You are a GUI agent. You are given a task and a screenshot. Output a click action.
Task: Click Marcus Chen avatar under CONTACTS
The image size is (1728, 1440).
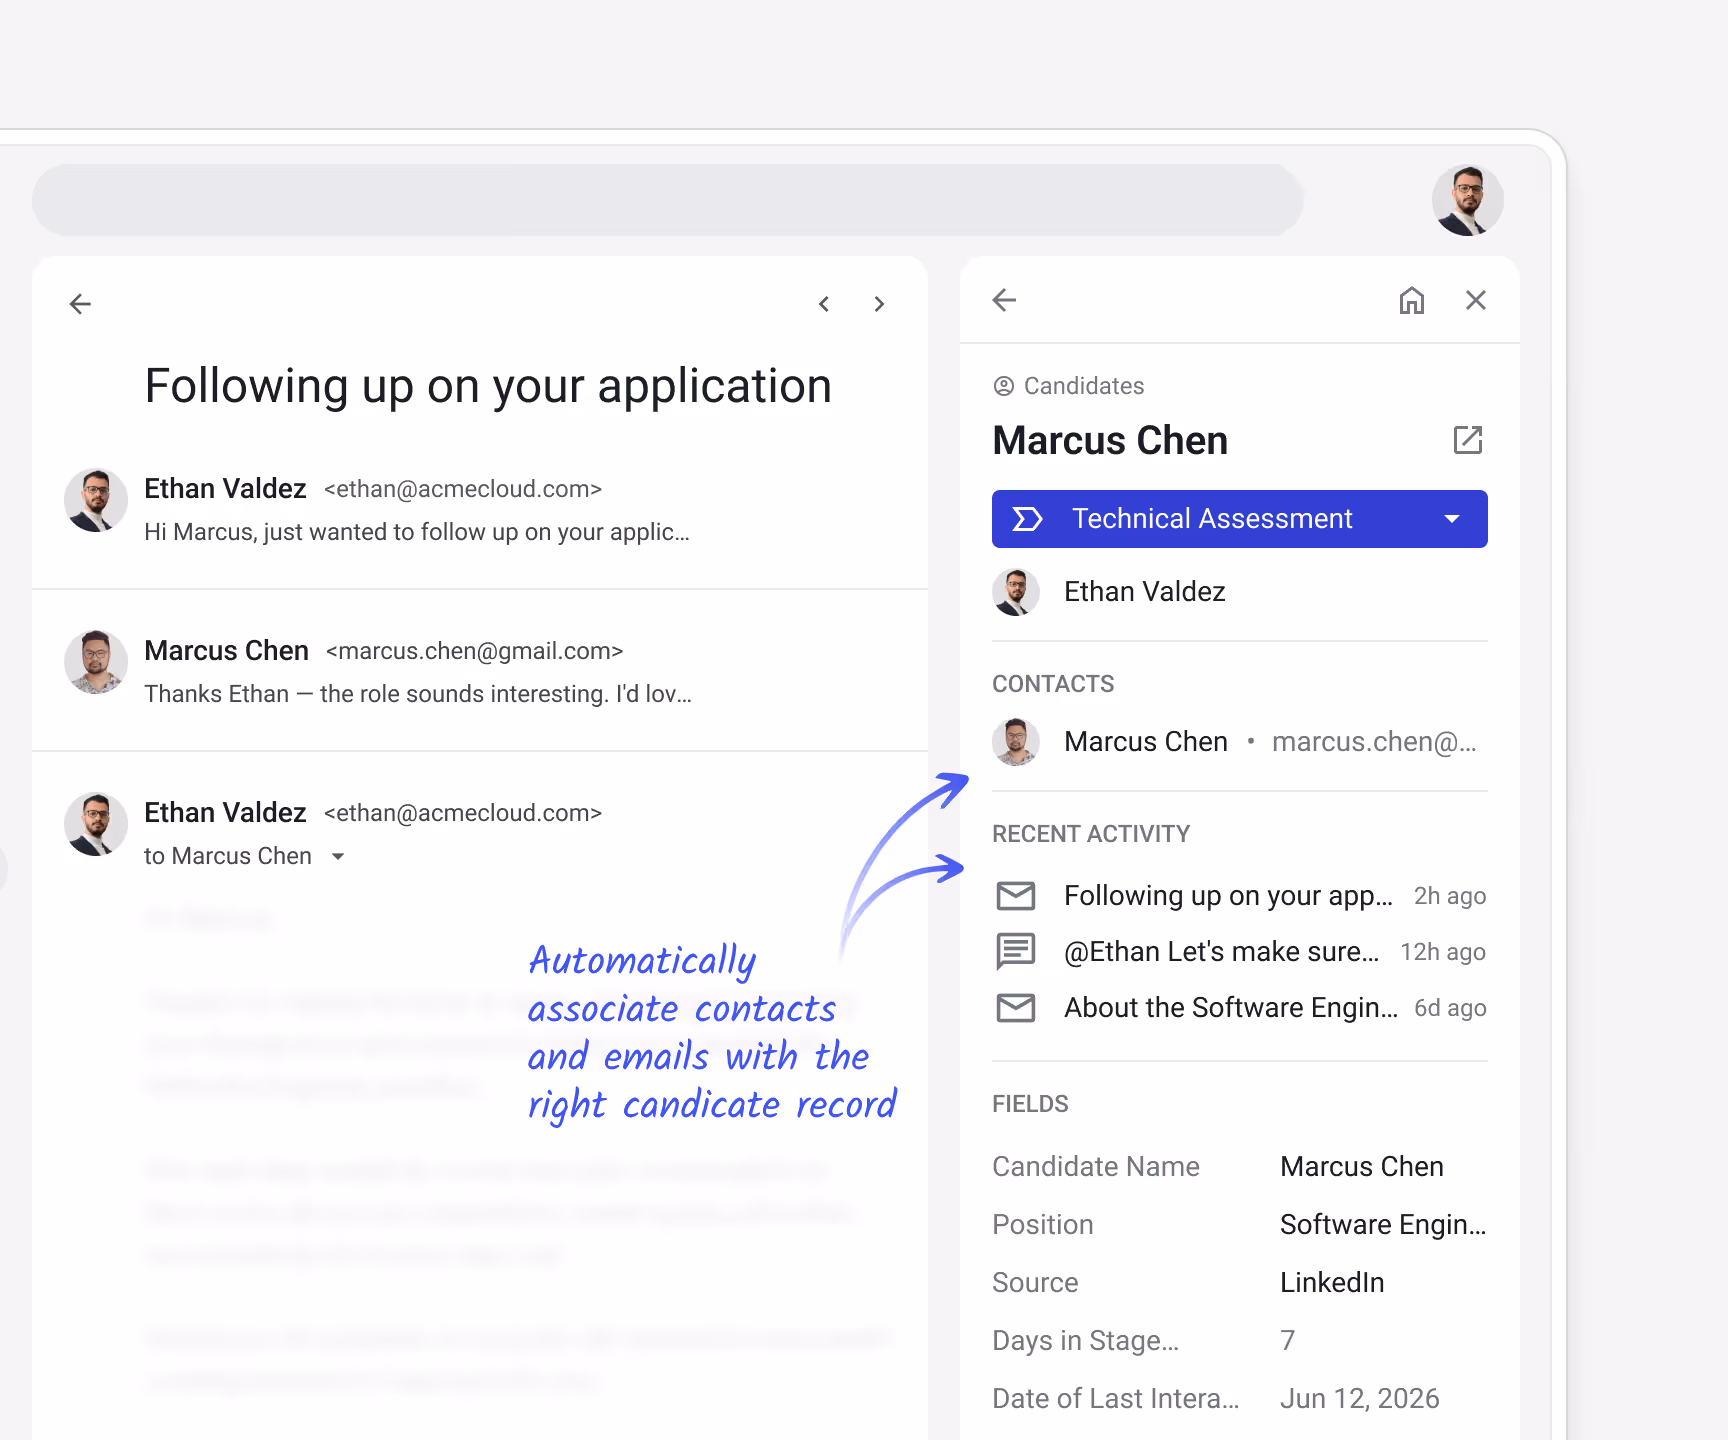[1016, 742]
